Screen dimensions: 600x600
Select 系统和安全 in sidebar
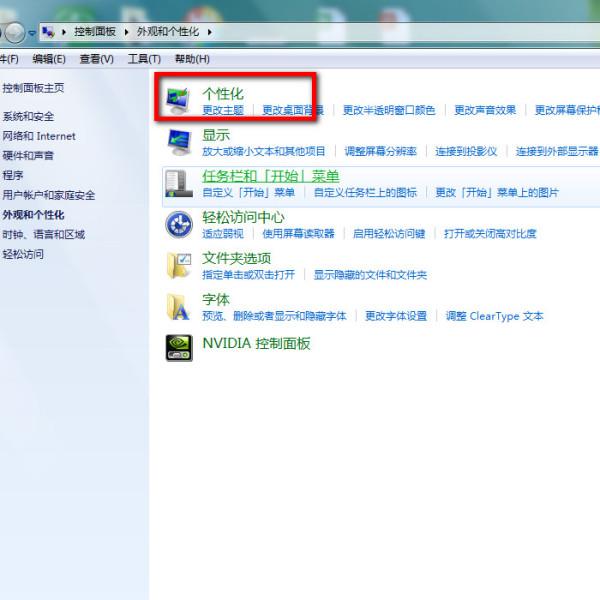(28, 116)
